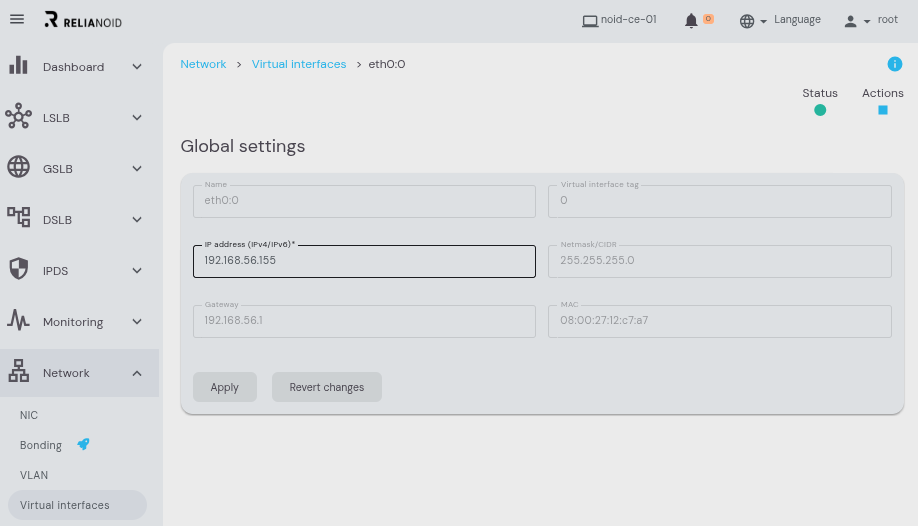Click the noid-ce-01 hostname text
Viewport: 918px width, 526px height.
[x=629, y=19]
